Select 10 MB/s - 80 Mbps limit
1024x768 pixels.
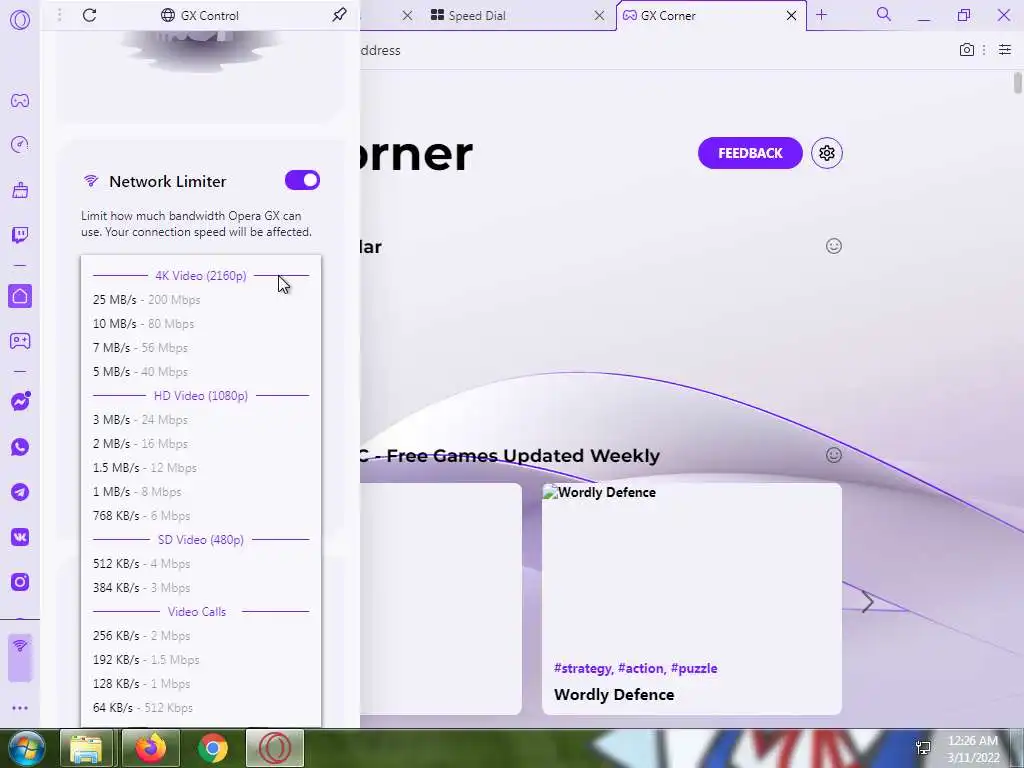coord(201,324)
